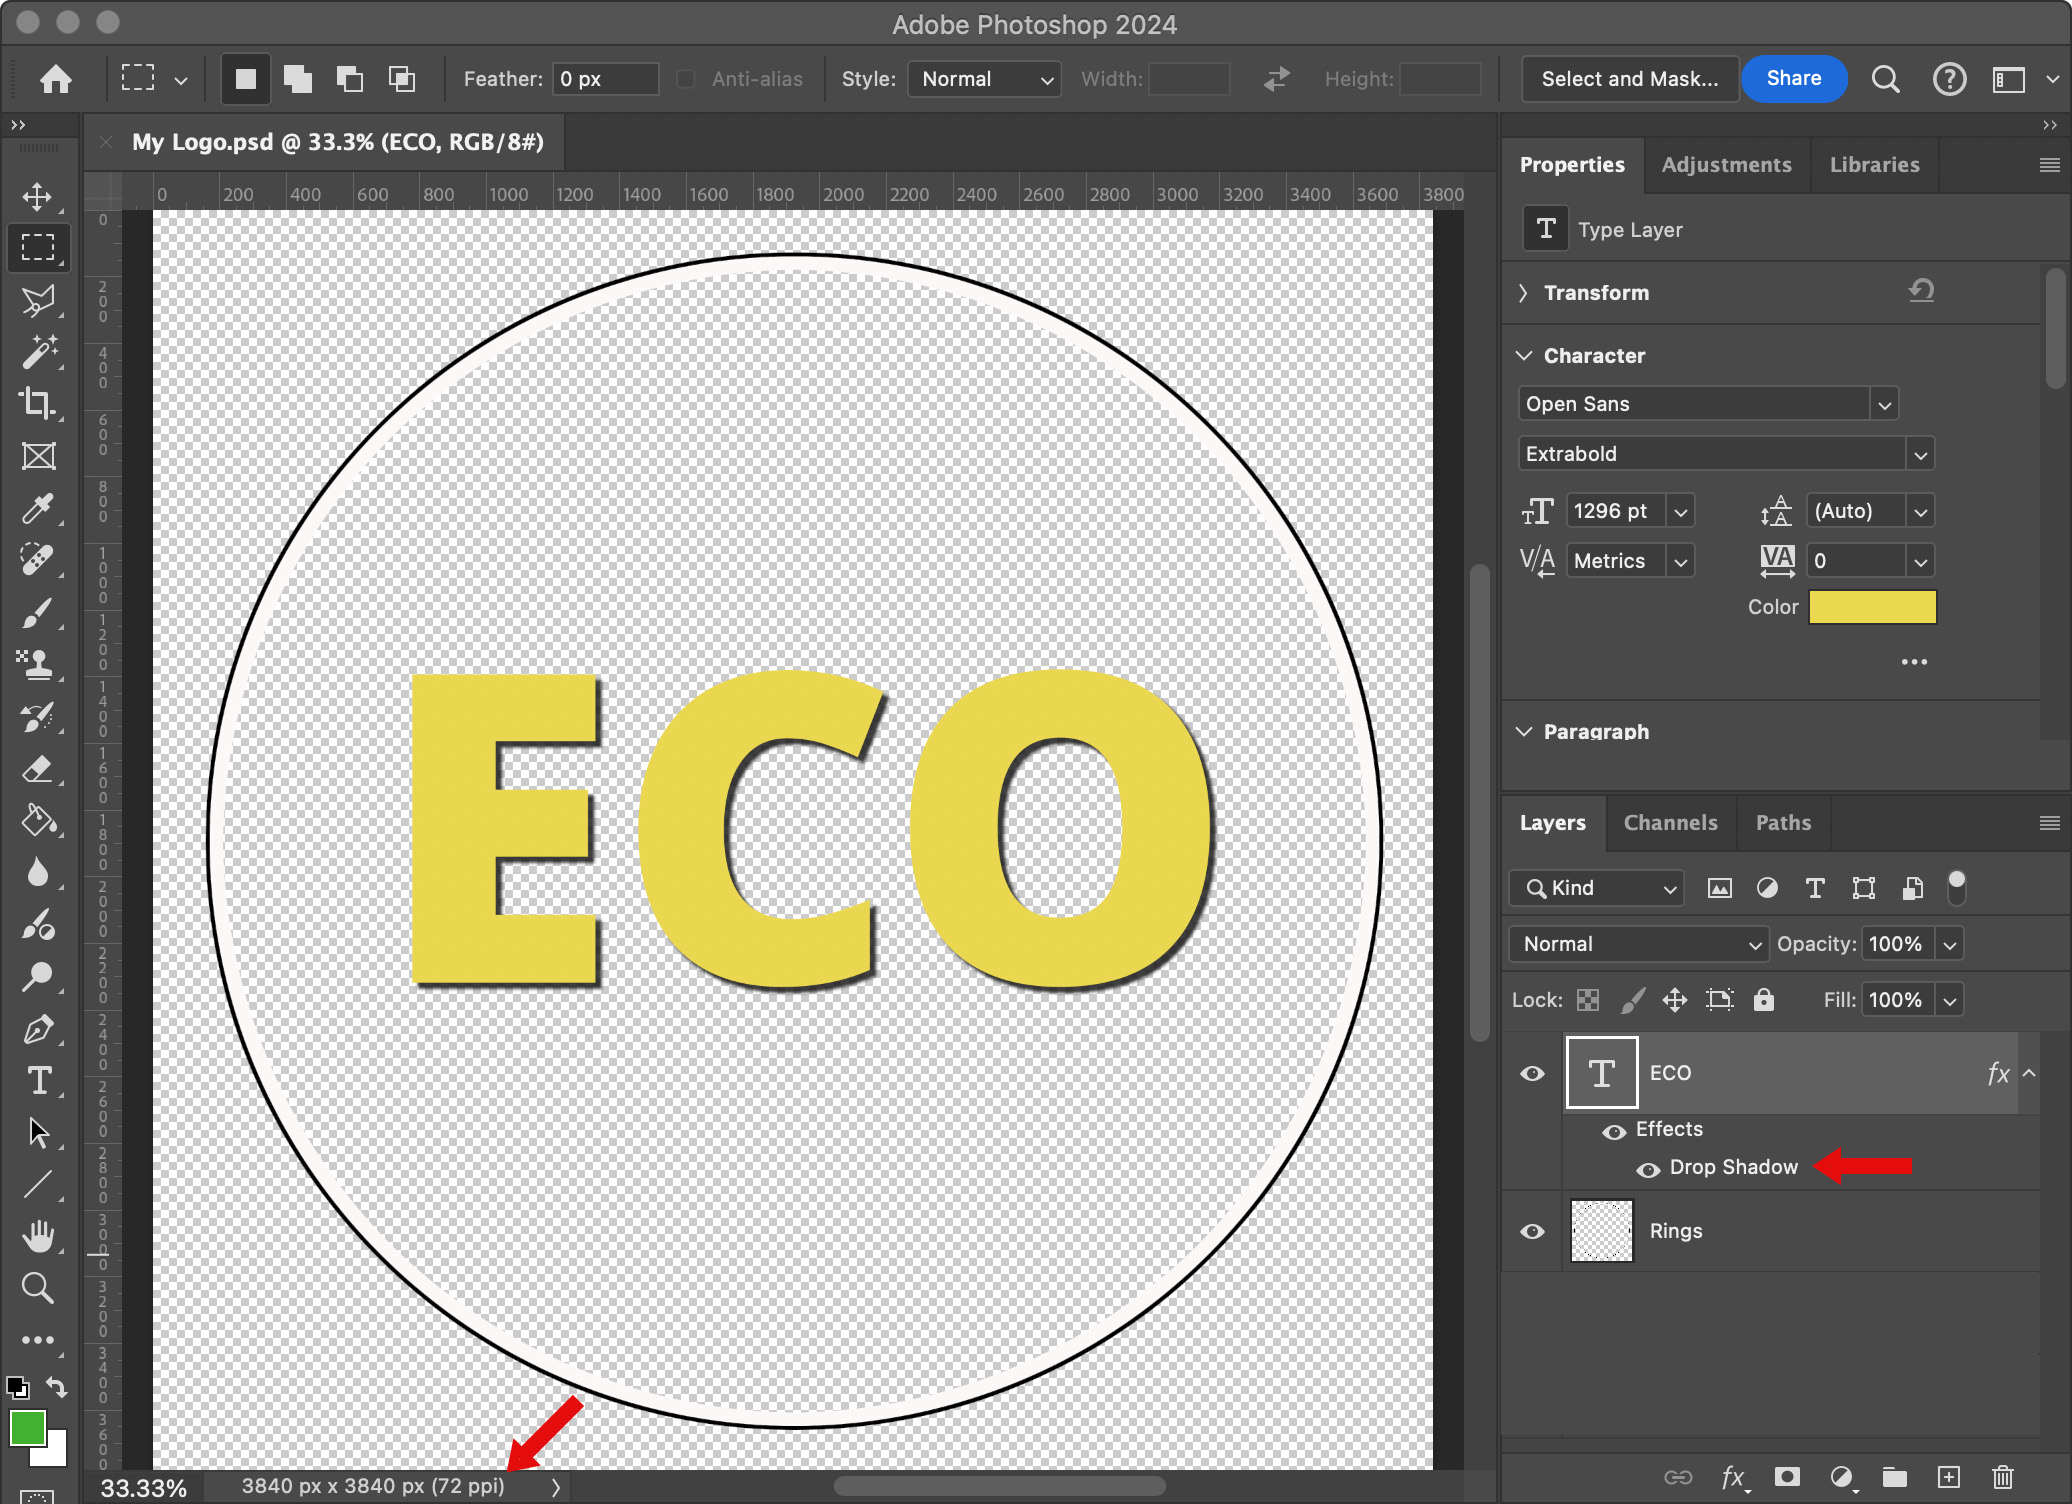Toggle Drop Shadow effect visibility
Screen dimensions: 2072x1504
coord(1648,1168)
